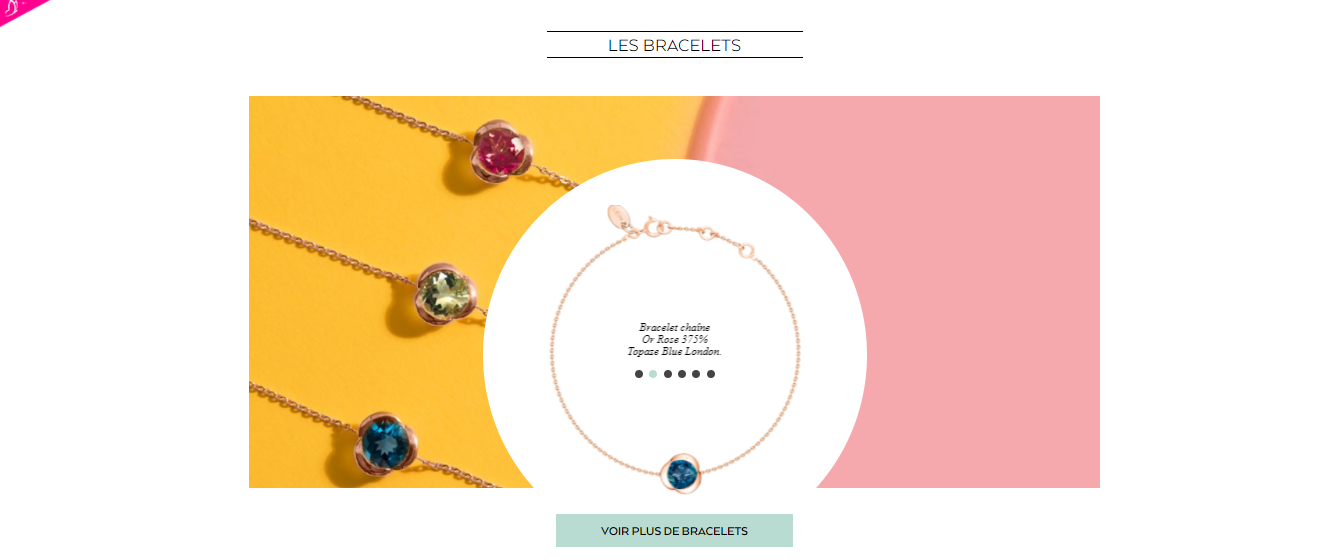
Task: Jump to the fourth carousel dot
Action: point(682,374)
